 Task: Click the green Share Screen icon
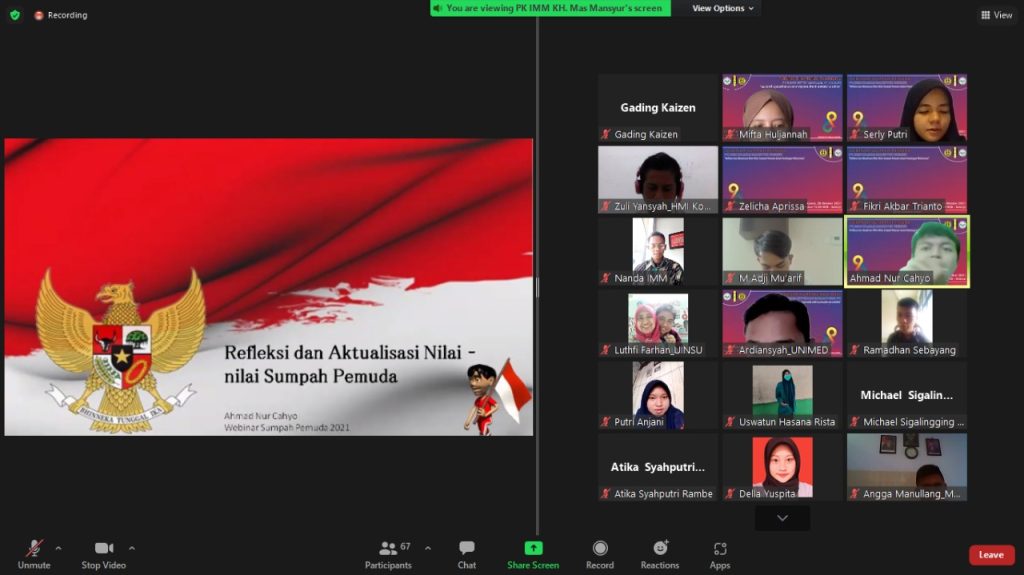pos(533,548)
